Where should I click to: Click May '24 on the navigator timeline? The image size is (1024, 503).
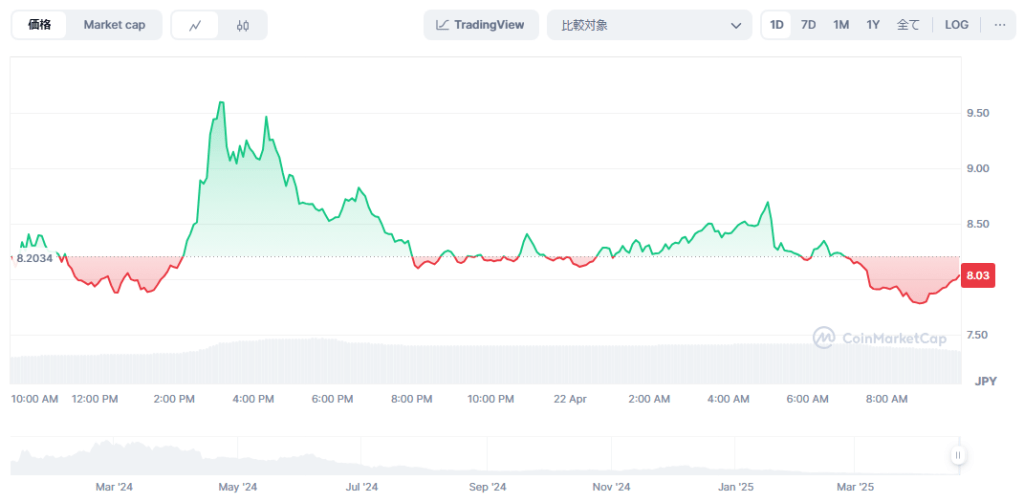[x=237, y=487]
